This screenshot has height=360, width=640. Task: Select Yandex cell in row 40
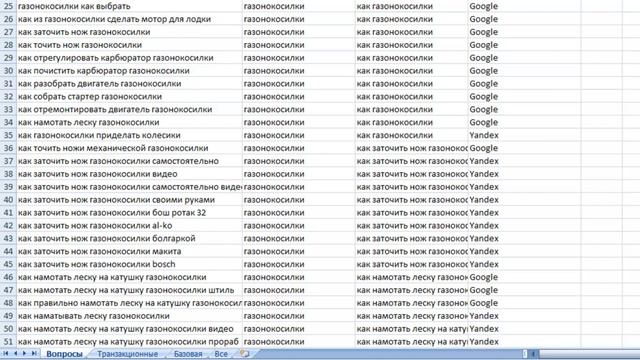click(524, 200)
